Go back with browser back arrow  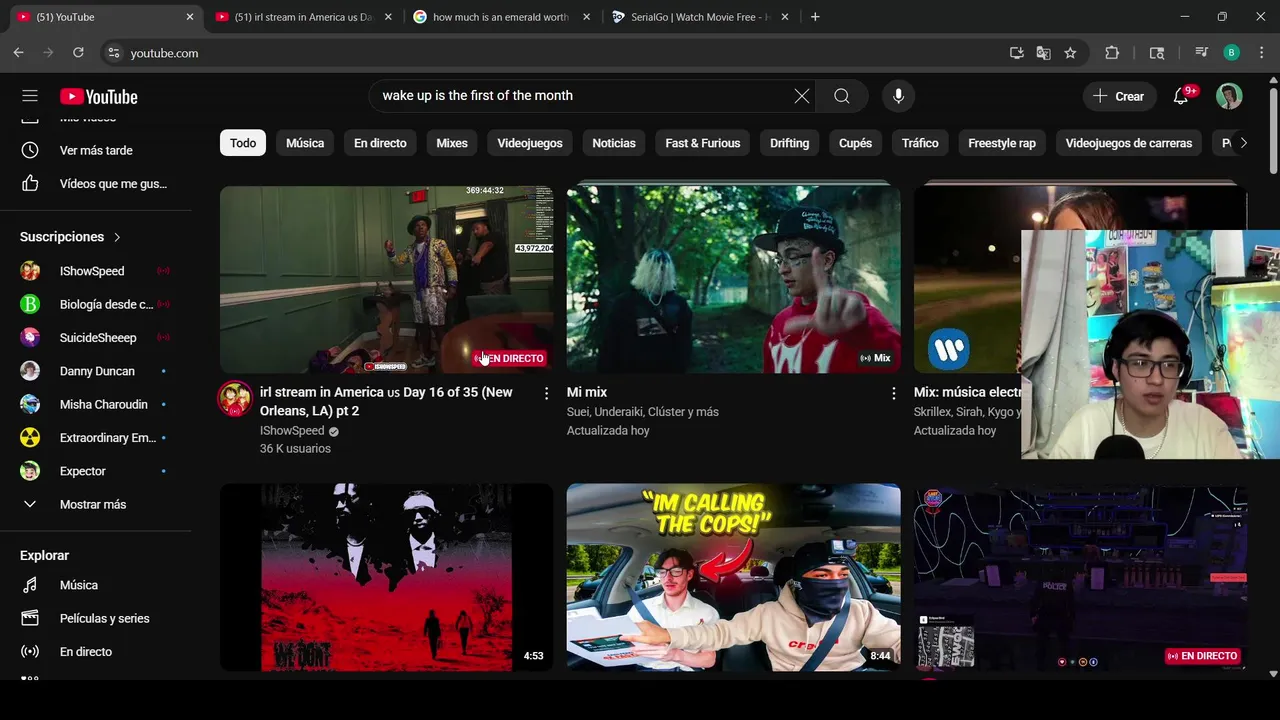pyautogui.click(x=18, y=53)
